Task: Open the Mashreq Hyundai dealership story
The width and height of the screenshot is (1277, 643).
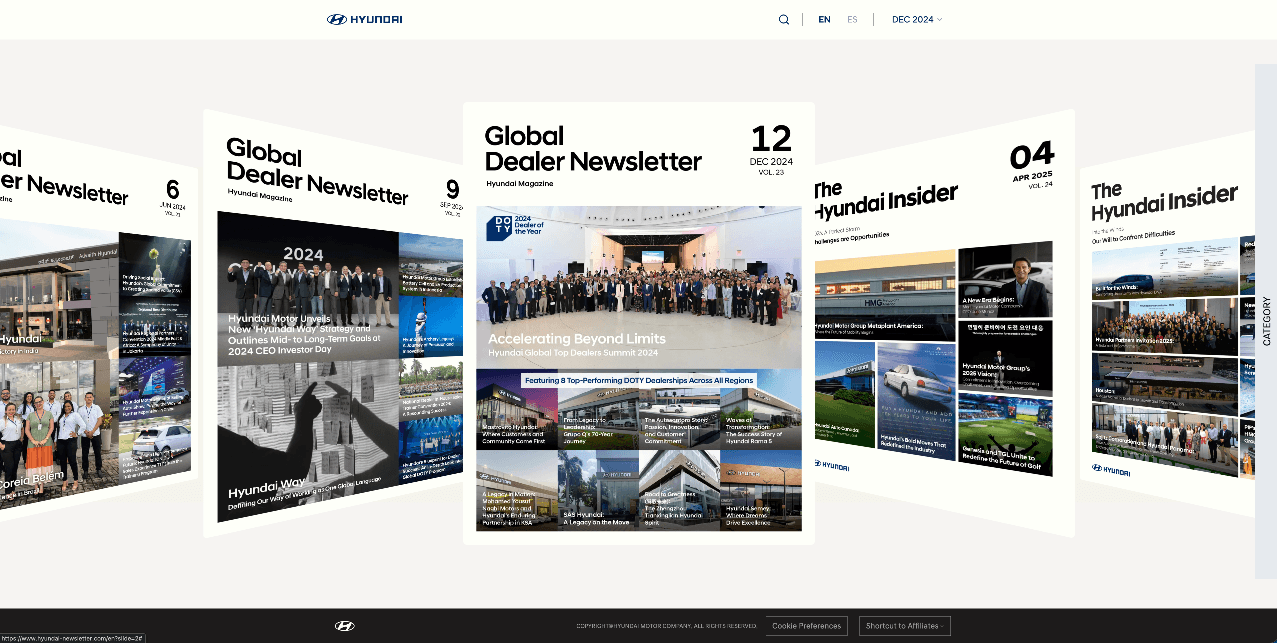Action: tap(516, 411)
